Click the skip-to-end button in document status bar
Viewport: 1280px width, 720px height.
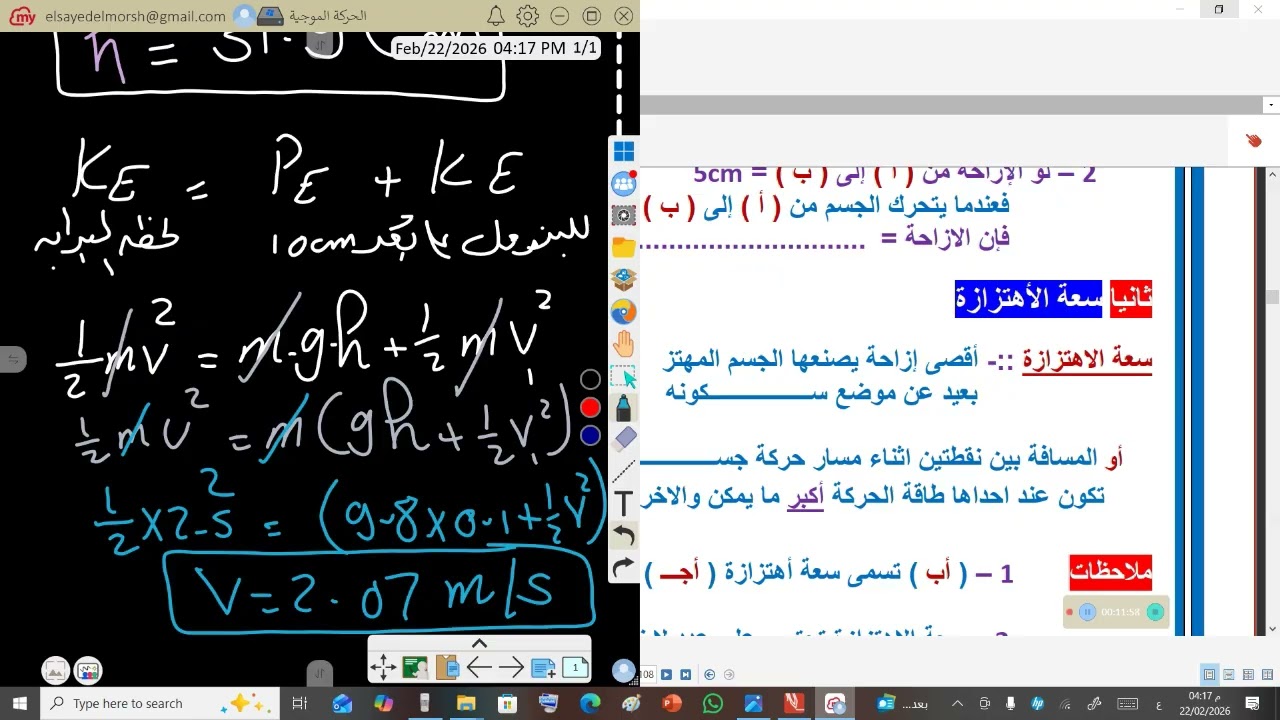tap(686, 675)
